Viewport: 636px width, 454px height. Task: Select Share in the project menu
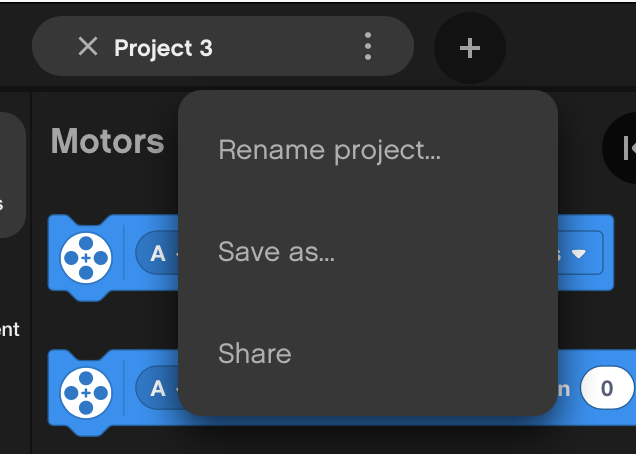254,354
